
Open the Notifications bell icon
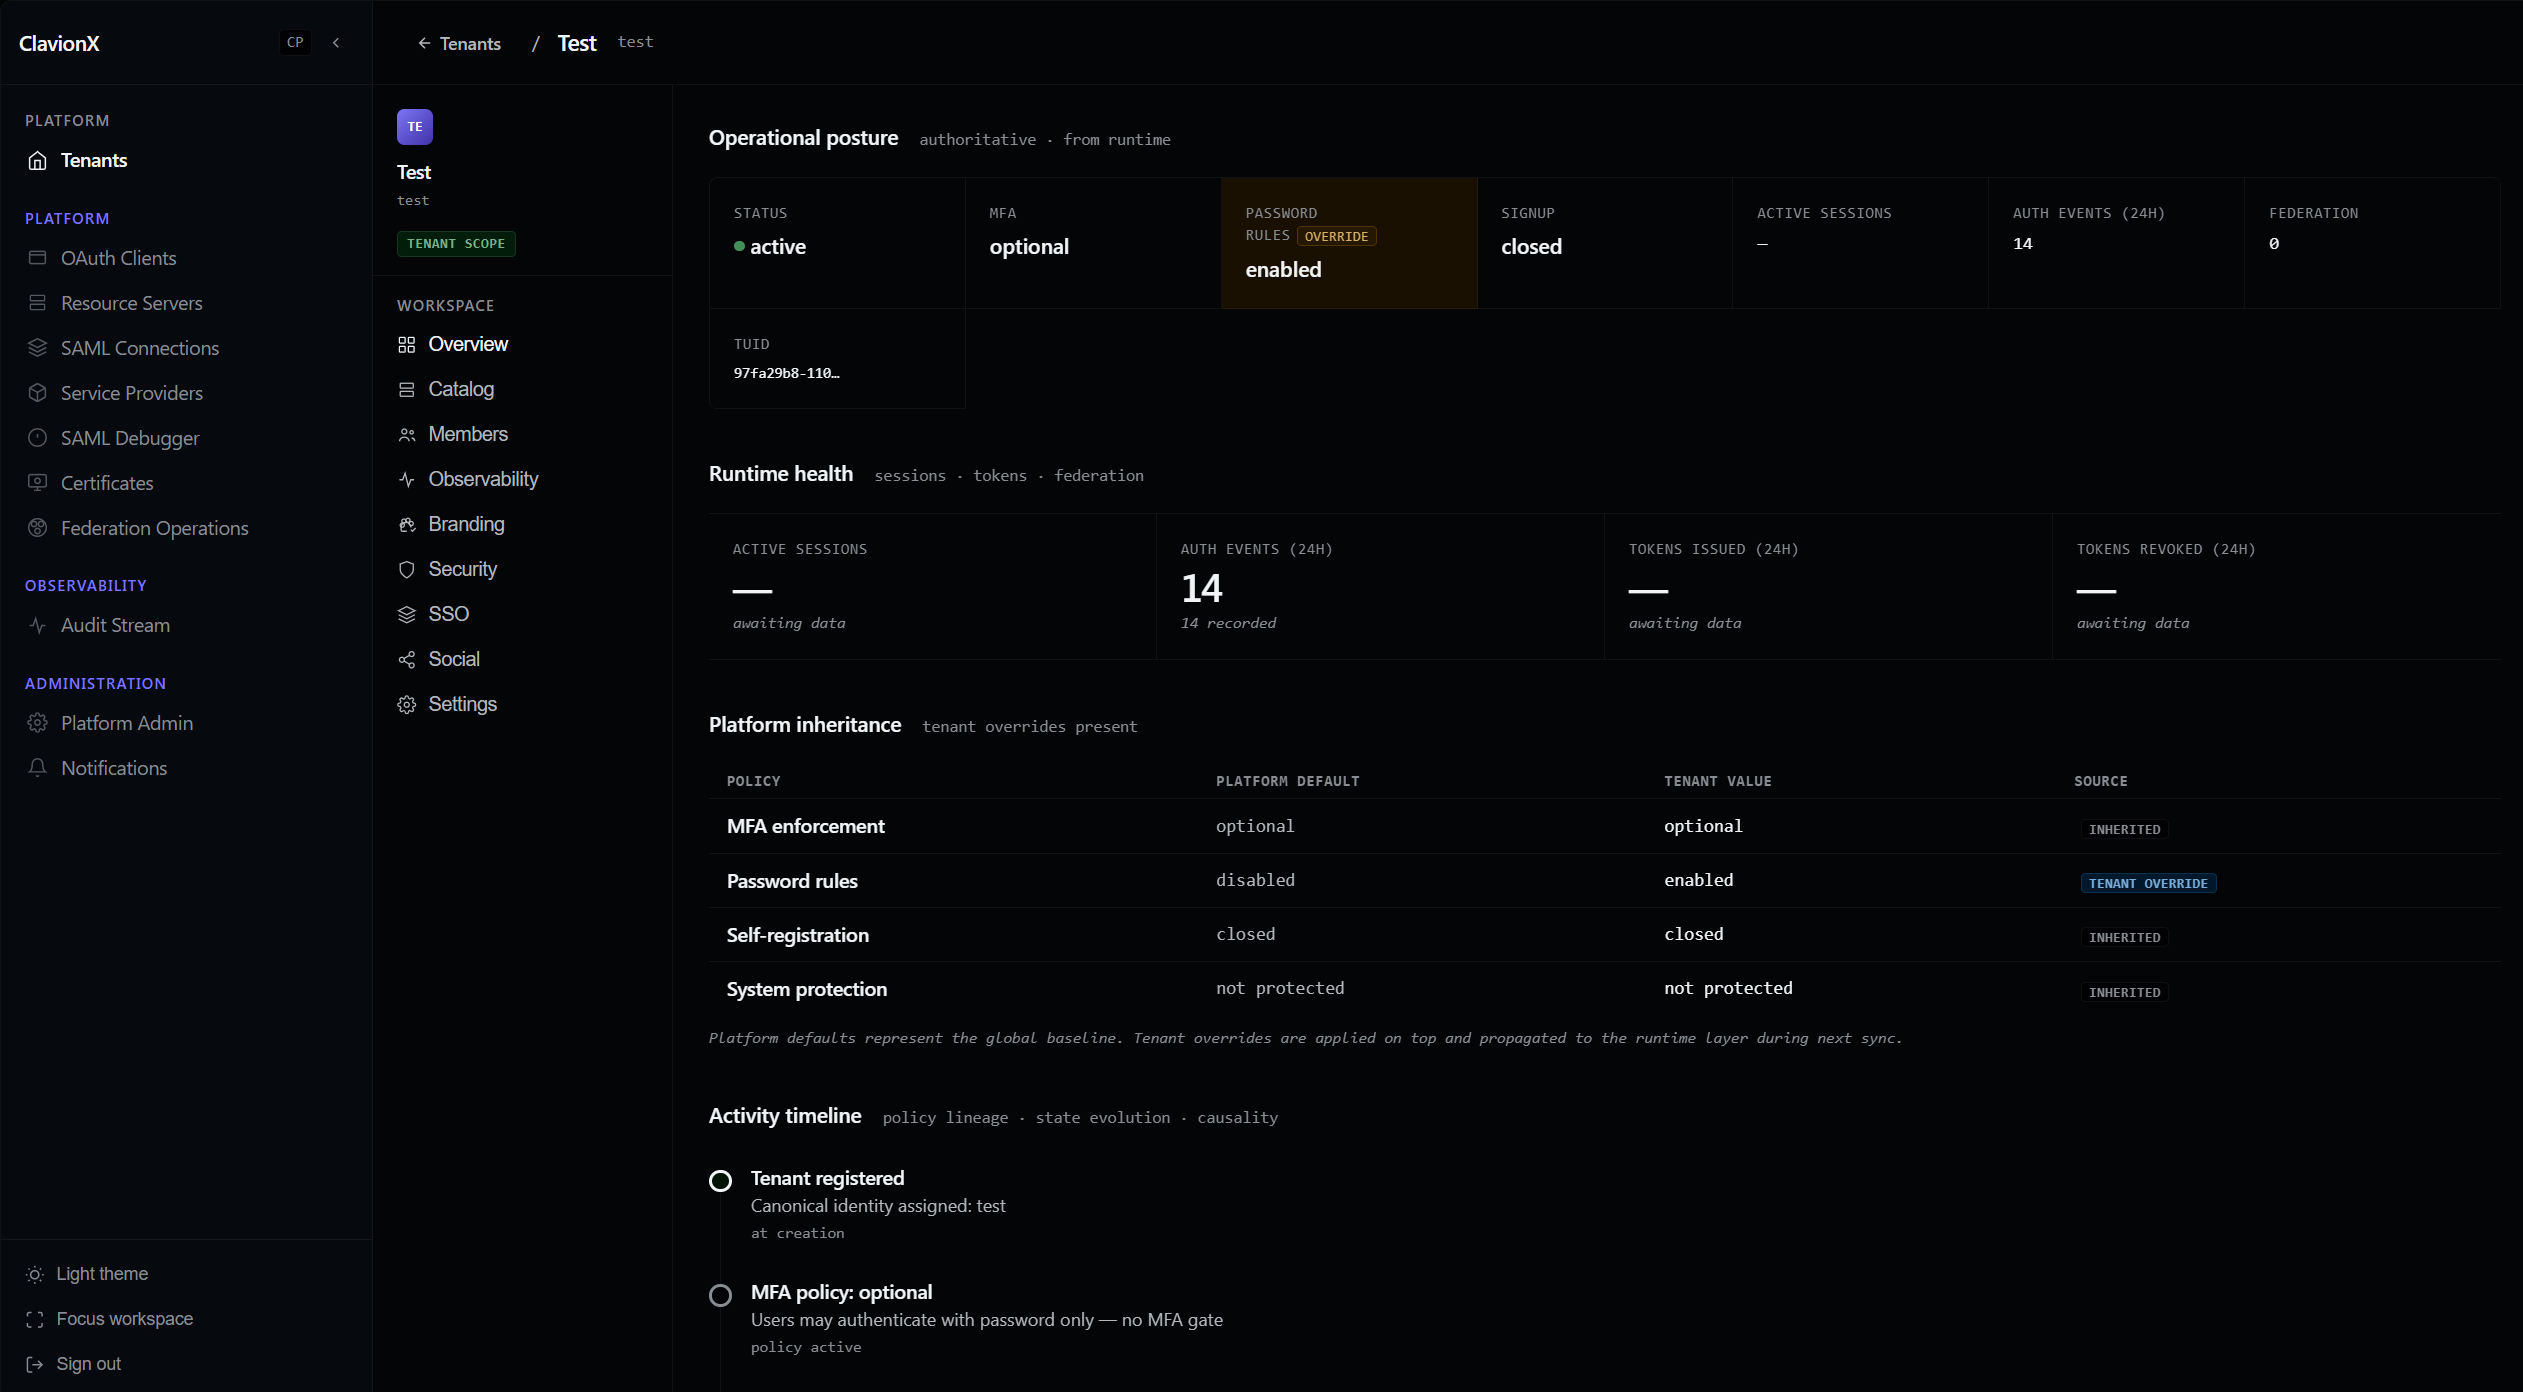click(x=38, y=768)
